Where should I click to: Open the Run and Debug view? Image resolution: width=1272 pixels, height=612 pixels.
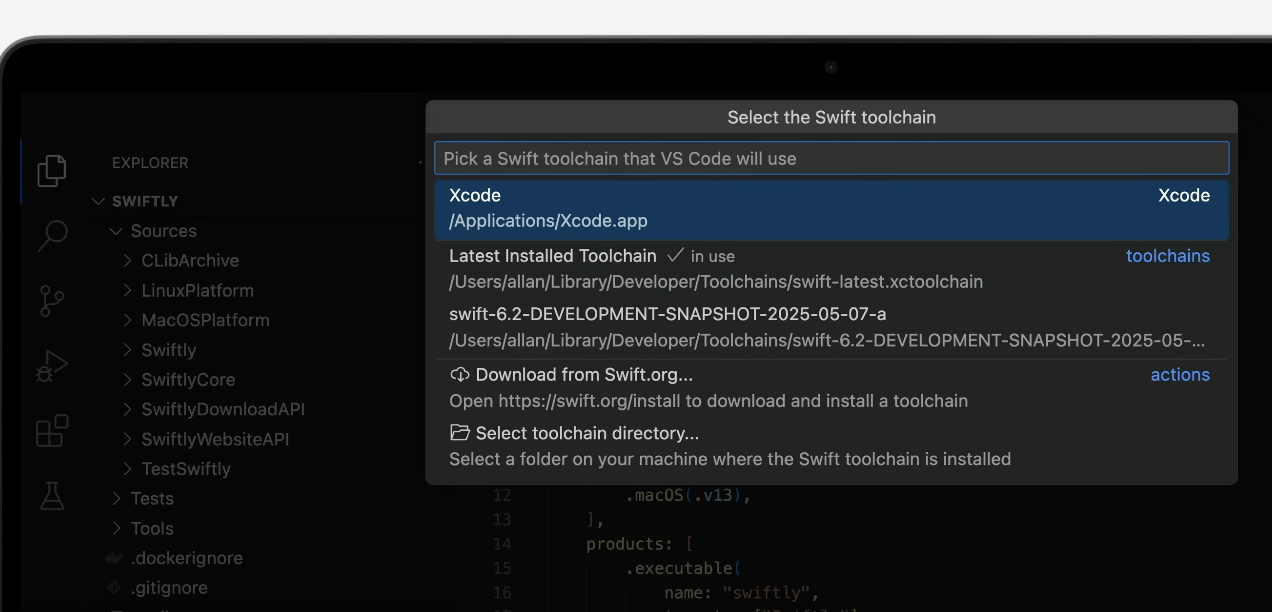click(x=51, y=366)
